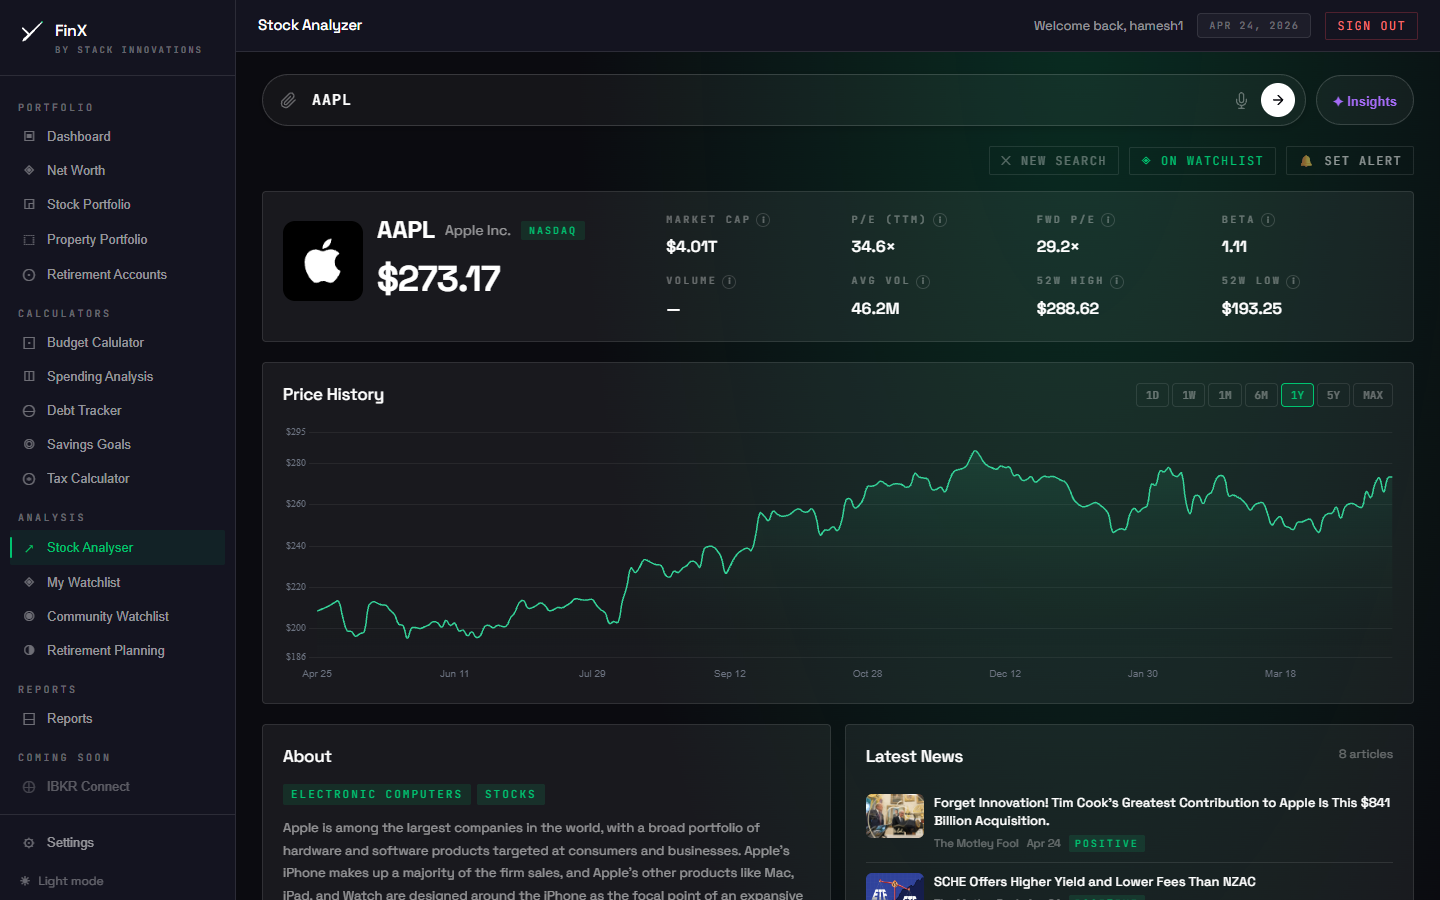Image resolution: width=1440 pixels, height=900 pixels.
Task: Click the Avg Vol info icon
Action: point(923,282)
